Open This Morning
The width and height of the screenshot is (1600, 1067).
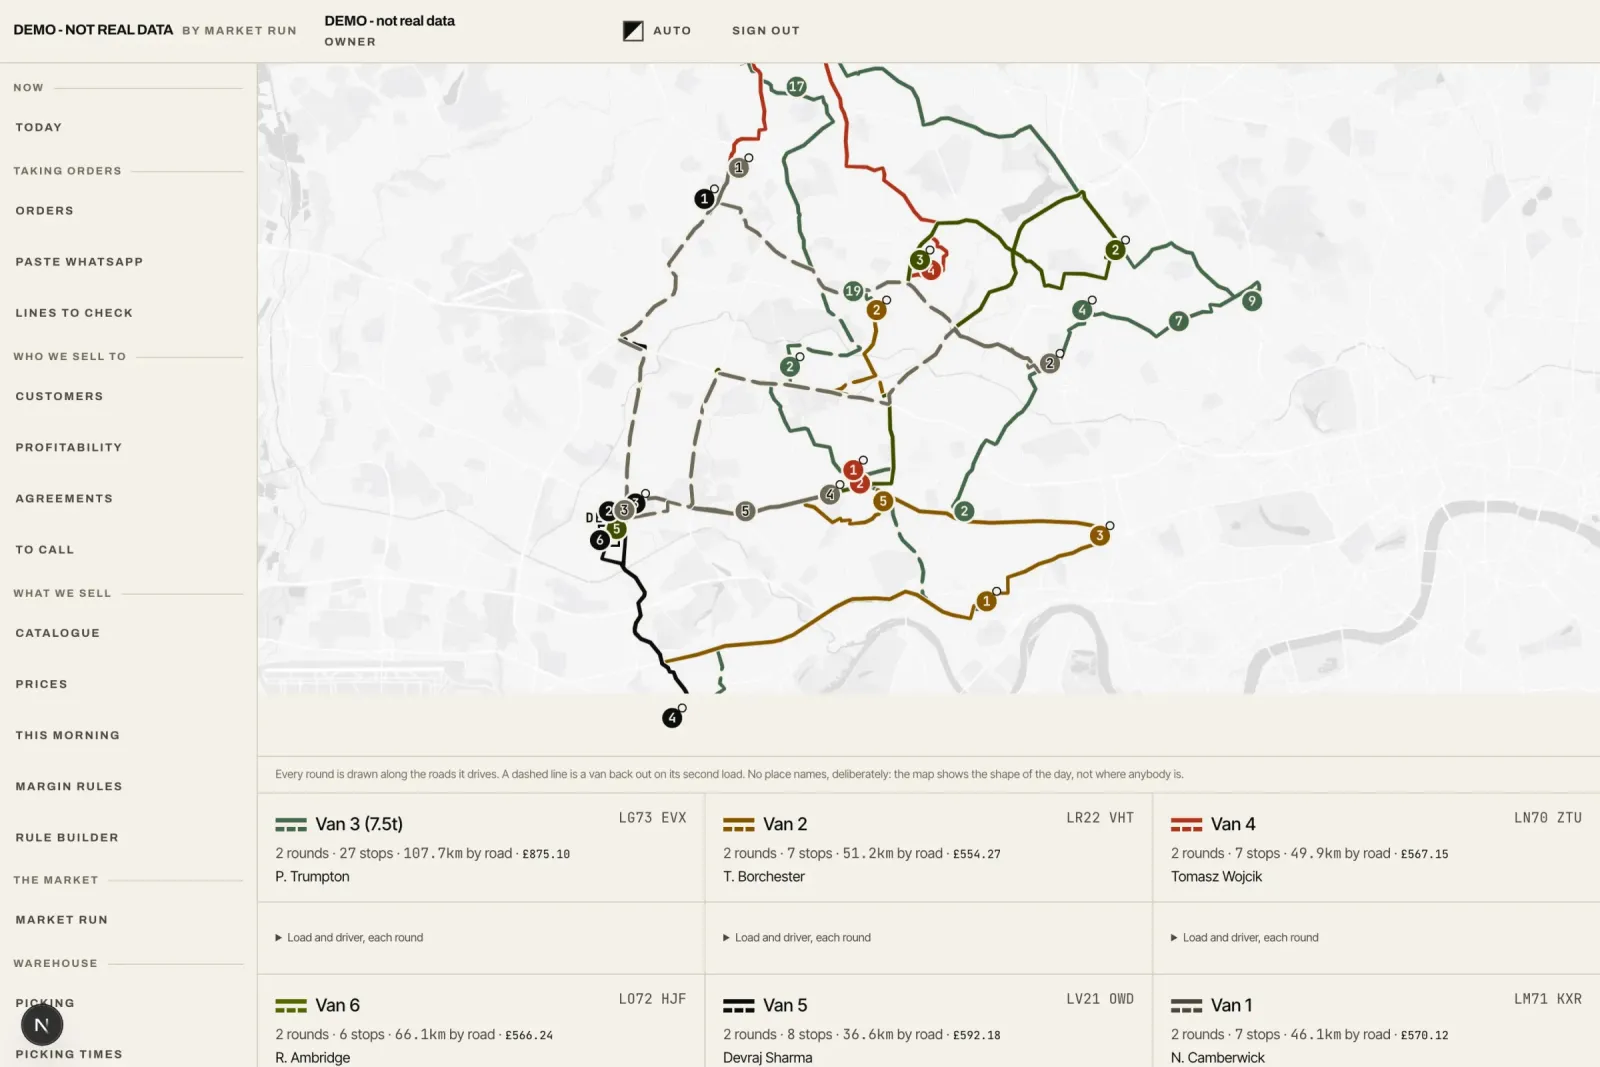point(67,735)
